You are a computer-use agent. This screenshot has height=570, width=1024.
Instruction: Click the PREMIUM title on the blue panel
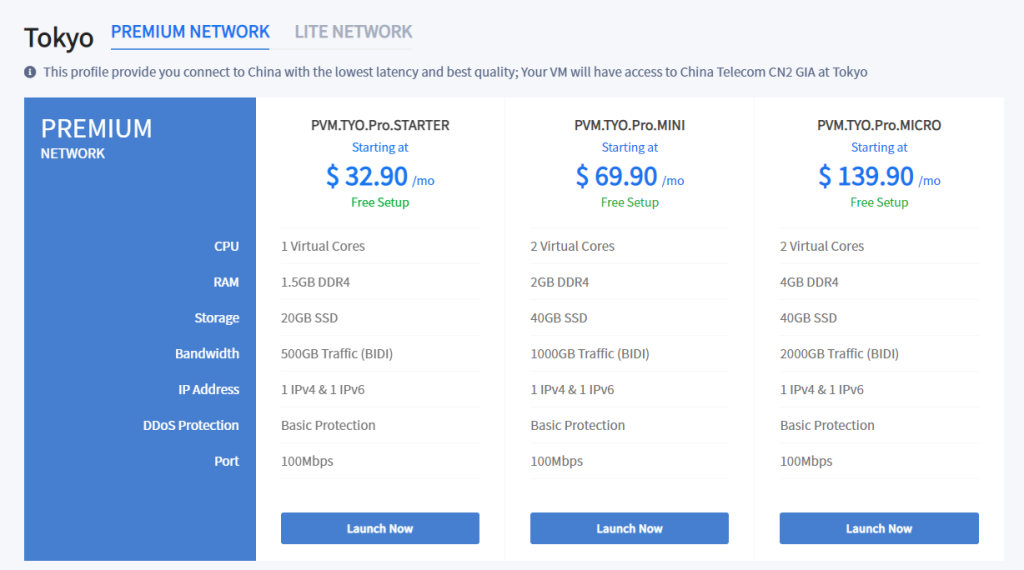click(96, 129)
